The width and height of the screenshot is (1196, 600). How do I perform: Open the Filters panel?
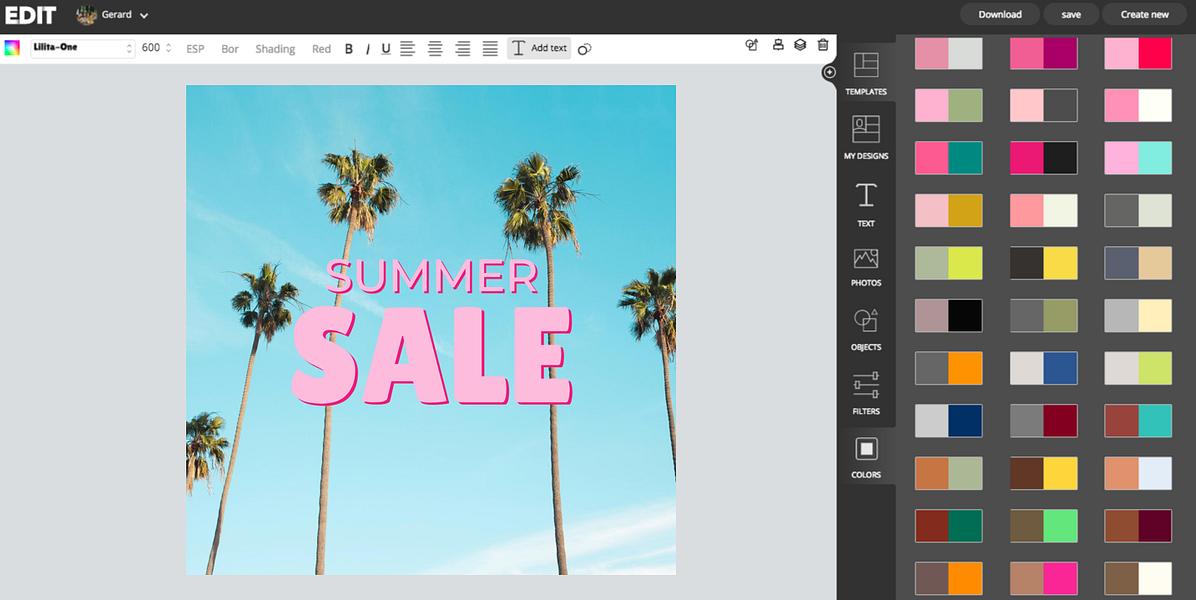(x=866, y=393)
